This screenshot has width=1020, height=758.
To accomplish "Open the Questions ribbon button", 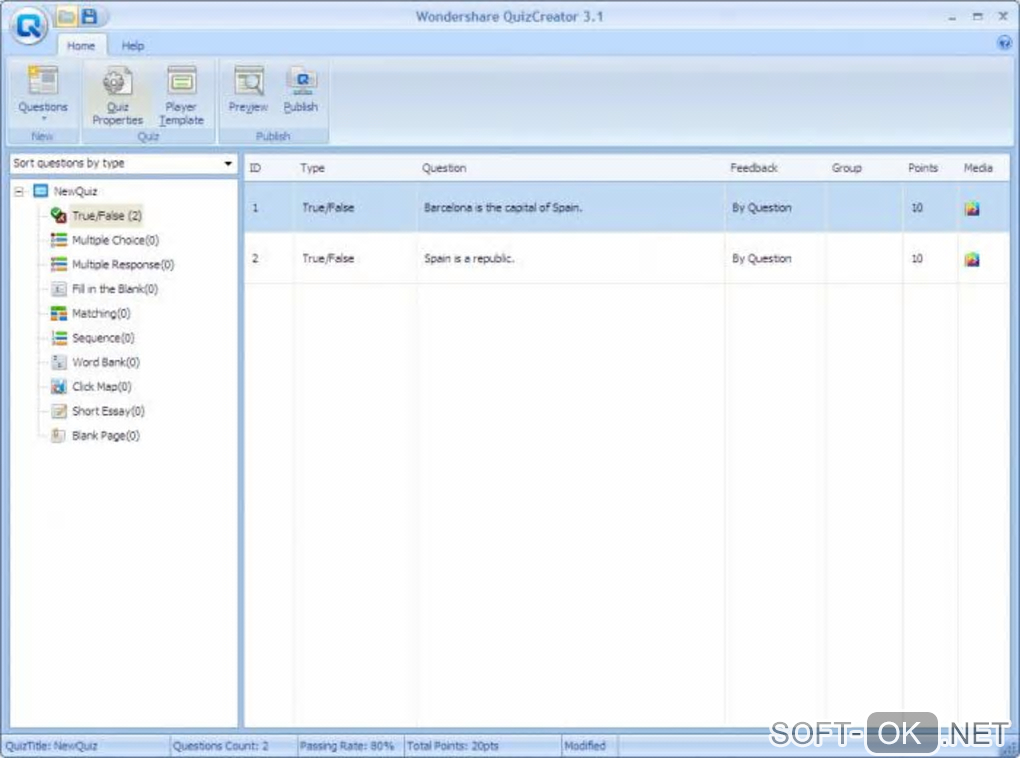I will point(43,92).
